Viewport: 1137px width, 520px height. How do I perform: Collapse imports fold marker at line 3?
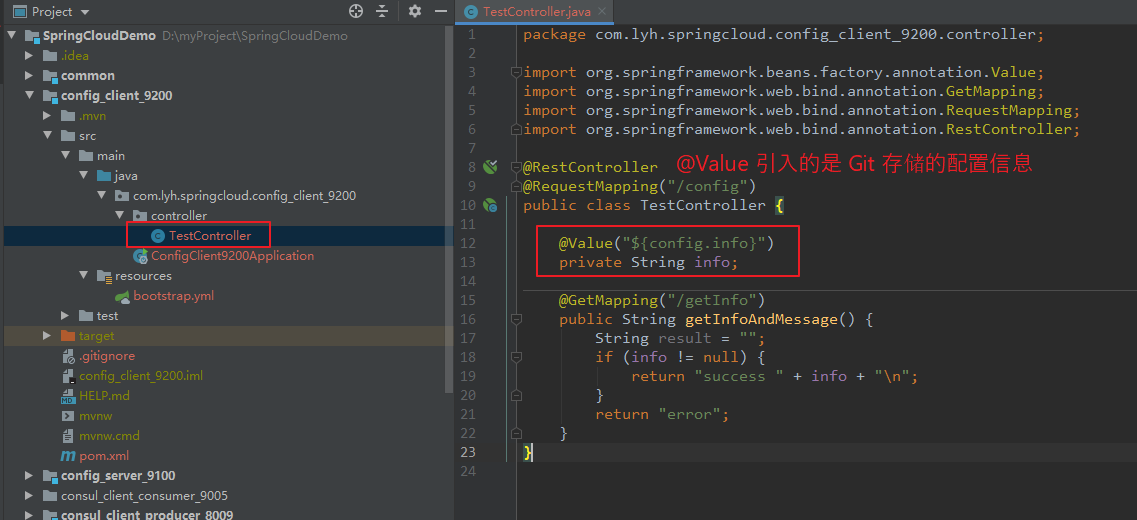(516, 72)
